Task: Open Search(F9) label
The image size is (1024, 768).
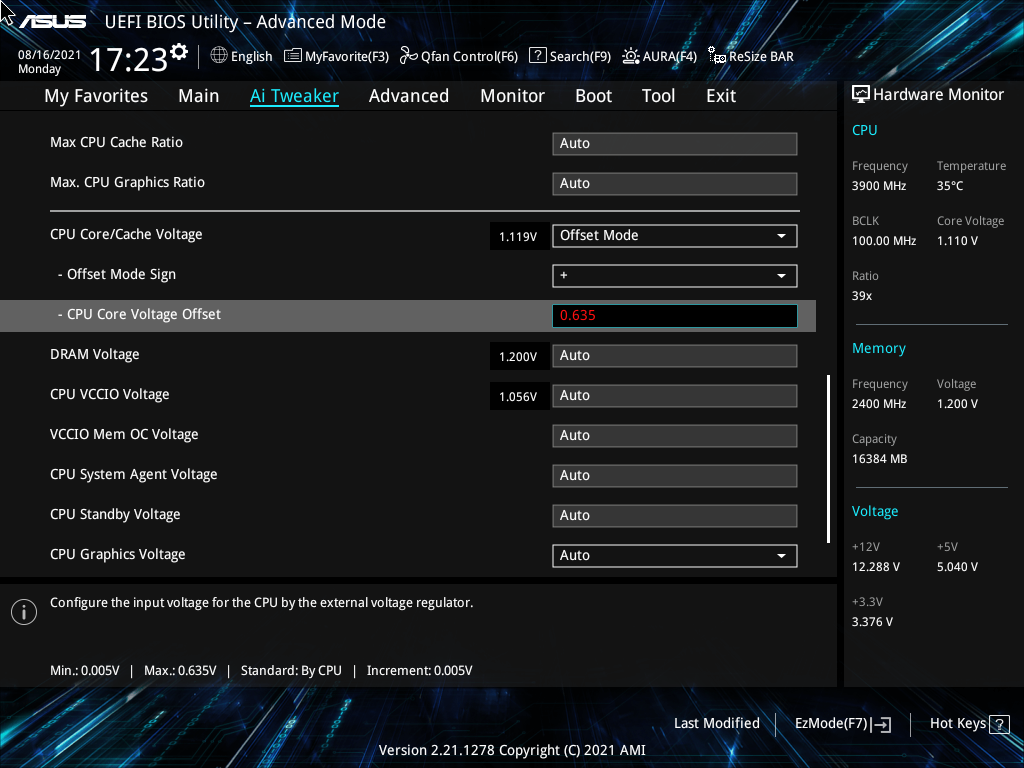Action: 580,57
